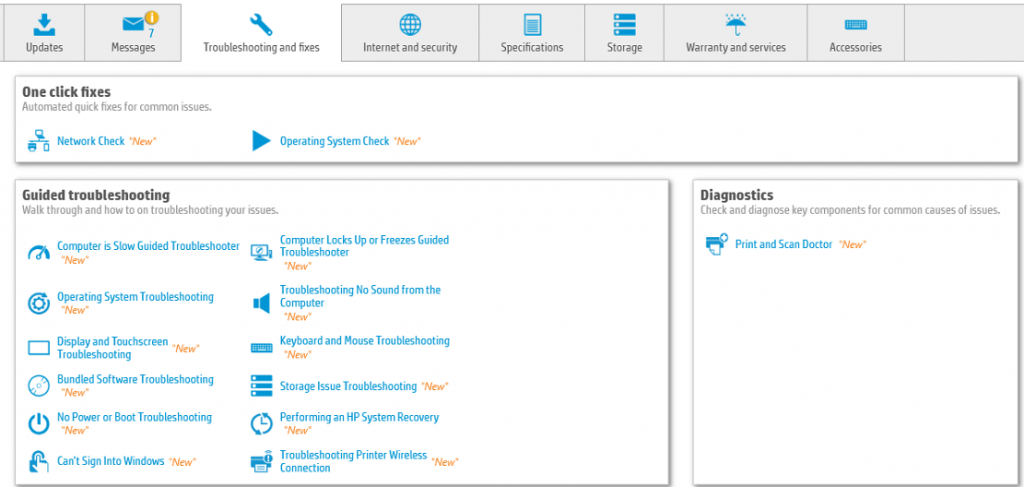Click the Network Check icon

[38, 141]
